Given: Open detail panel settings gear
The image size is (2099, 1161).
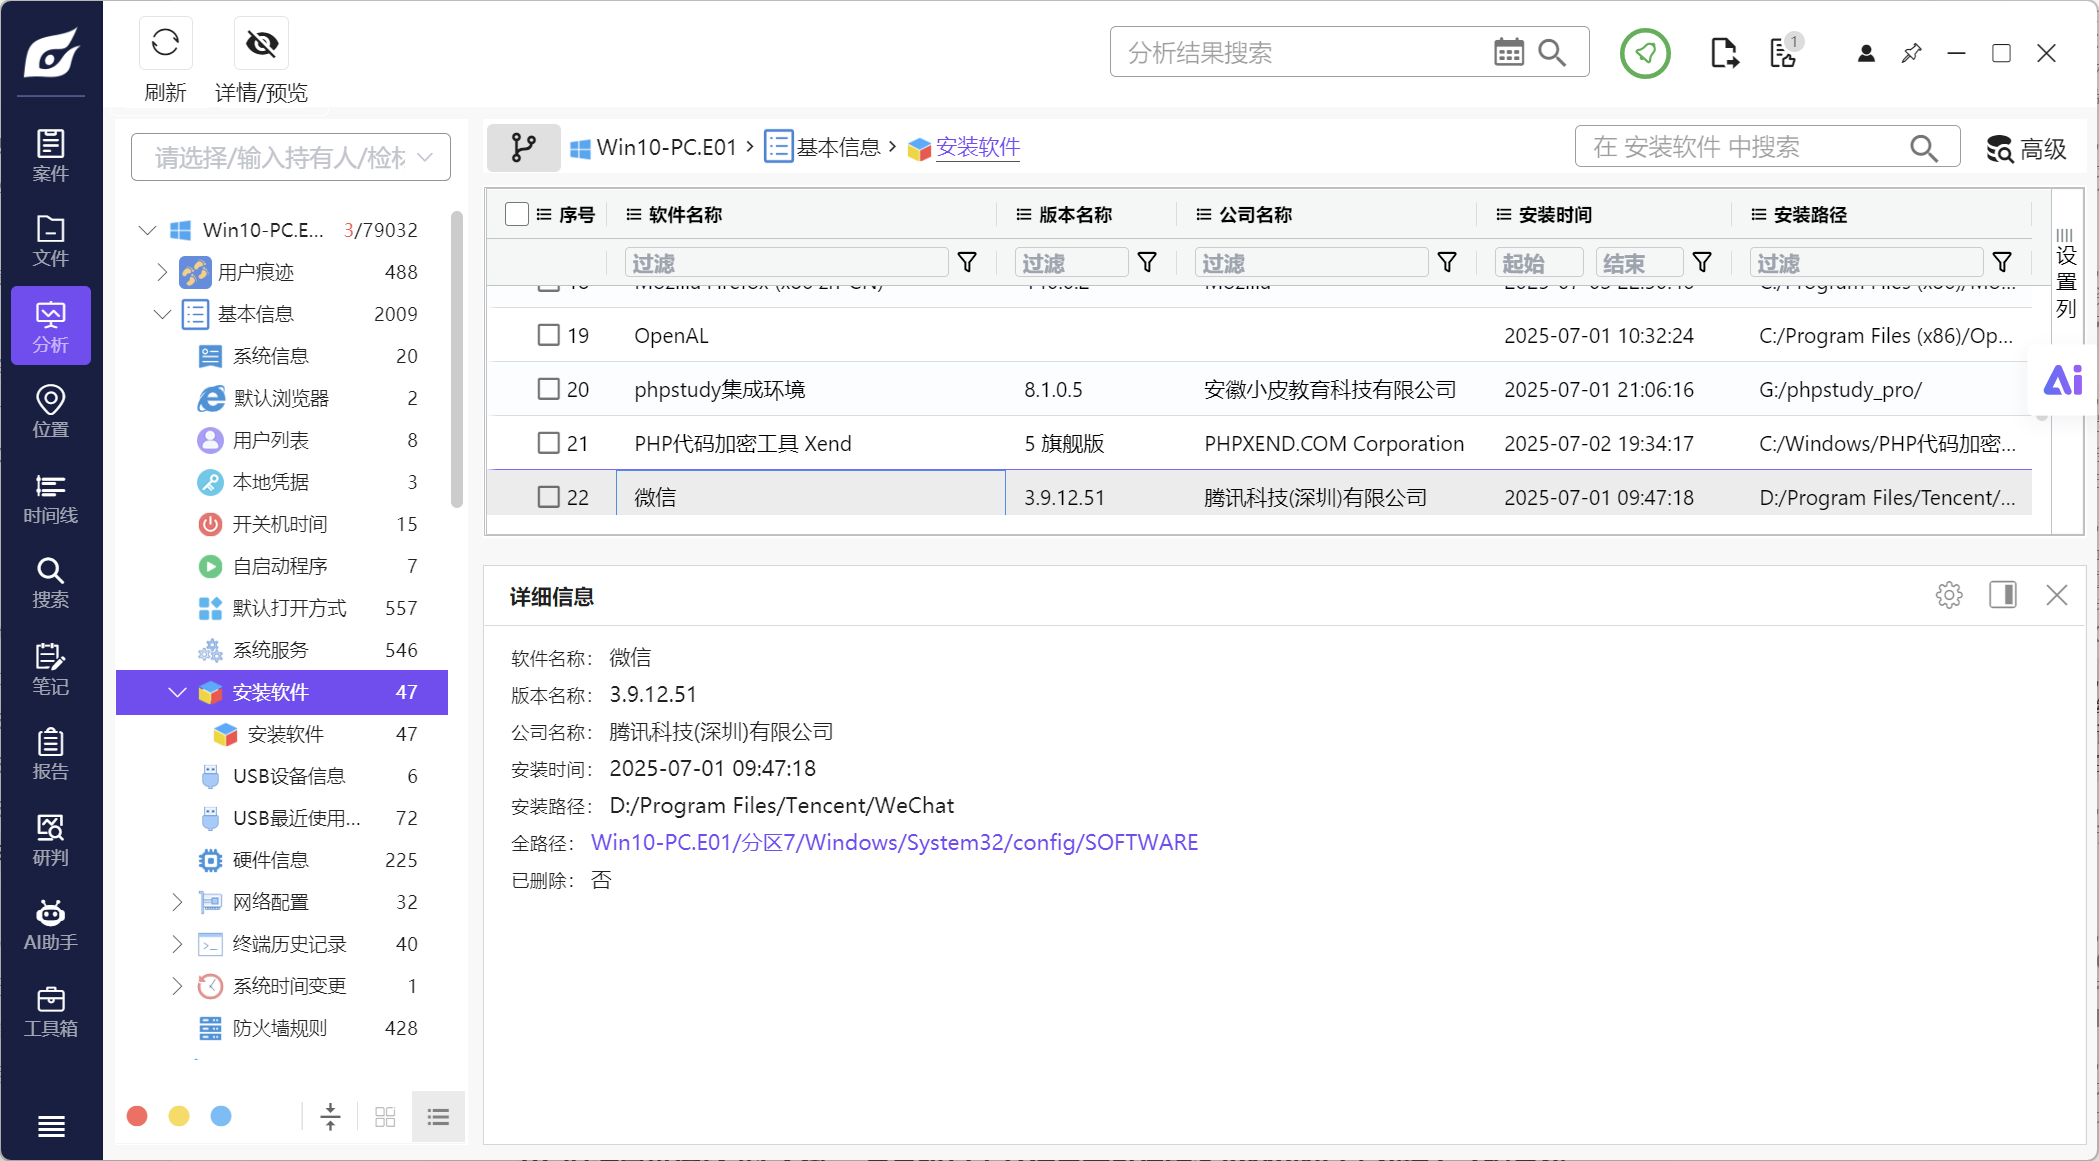Looking at the screenshot, I should click(1949, 595).
